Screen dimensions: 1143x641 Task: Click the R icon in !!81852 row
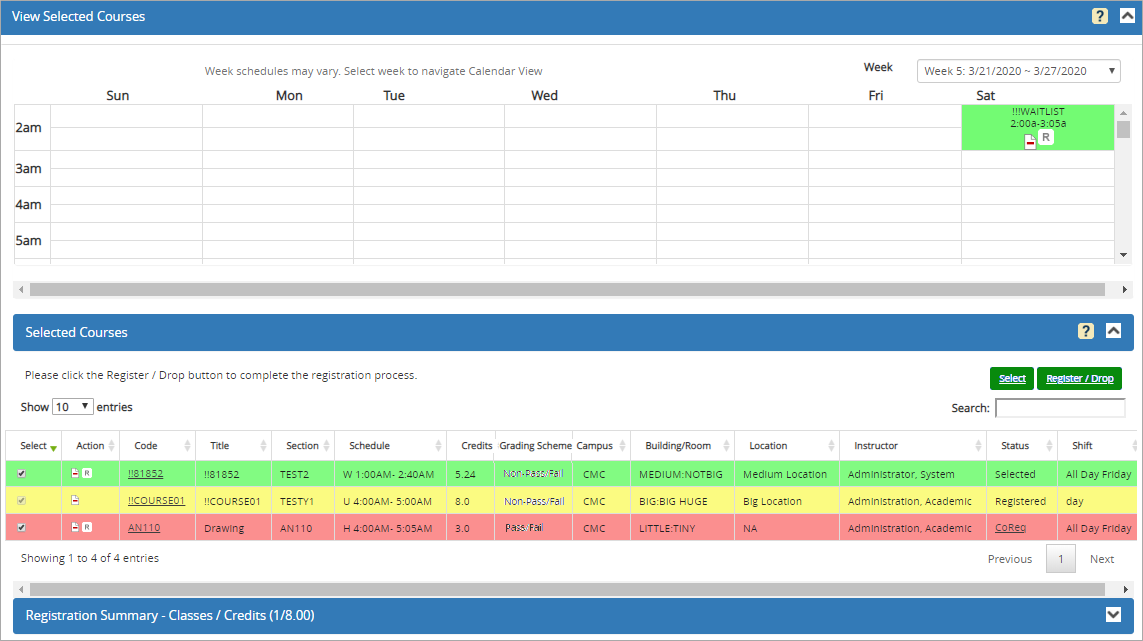(x=87, y=474)
